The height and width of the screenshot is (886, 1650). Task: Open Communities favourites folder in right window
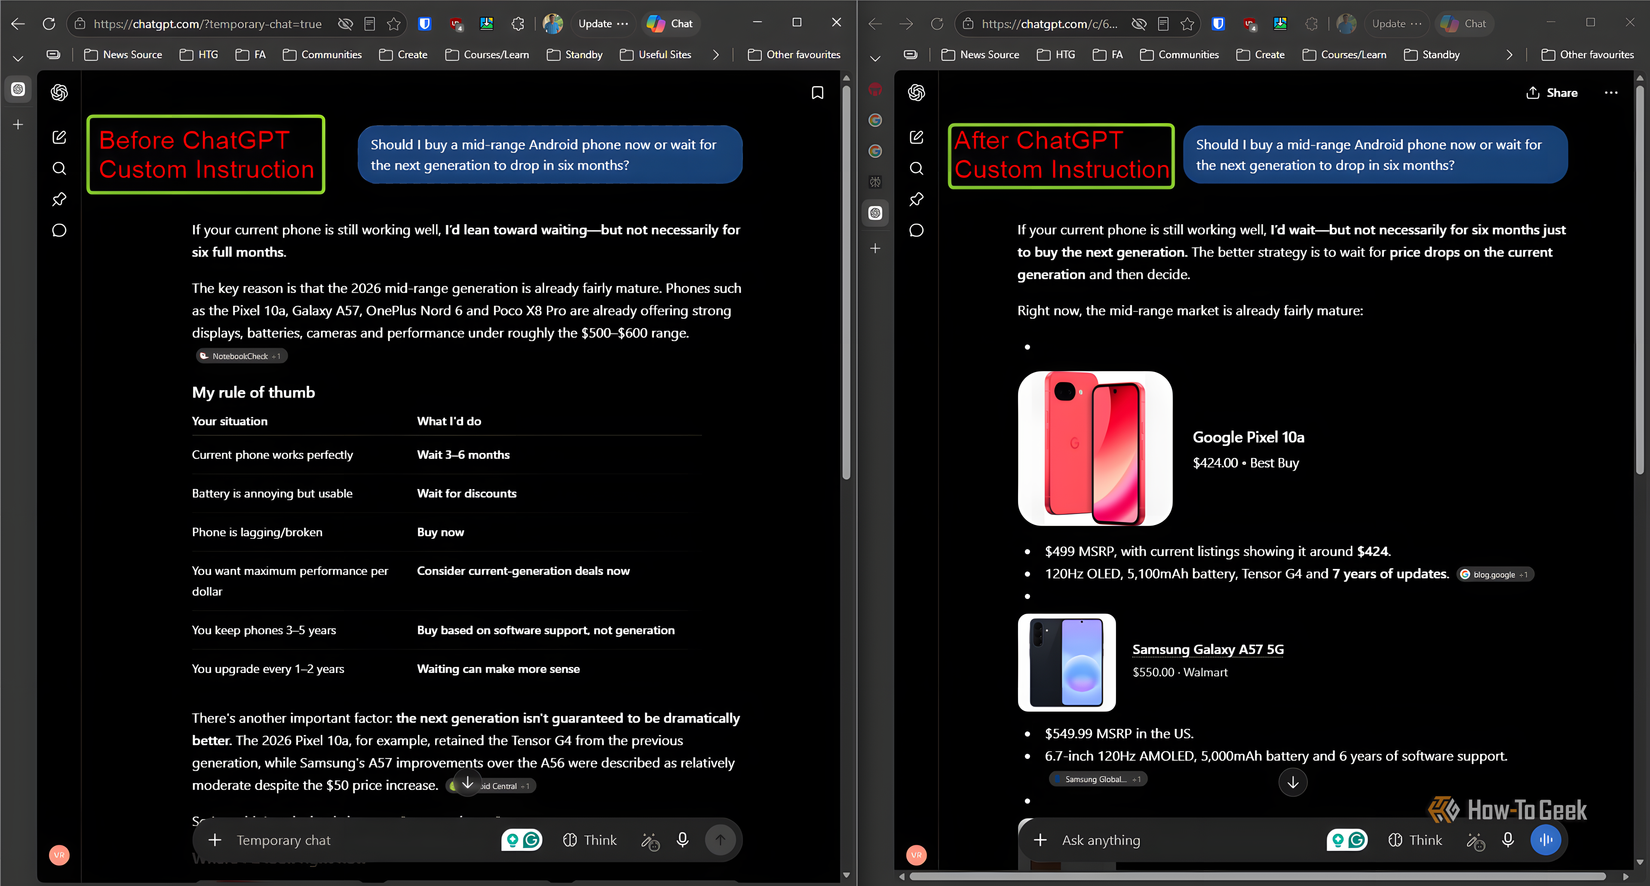1179,55
